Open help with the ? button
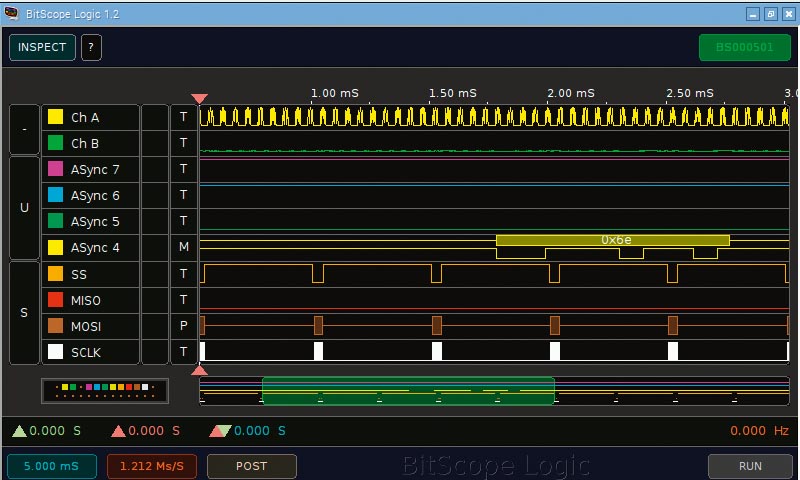 tap(91, 47)
